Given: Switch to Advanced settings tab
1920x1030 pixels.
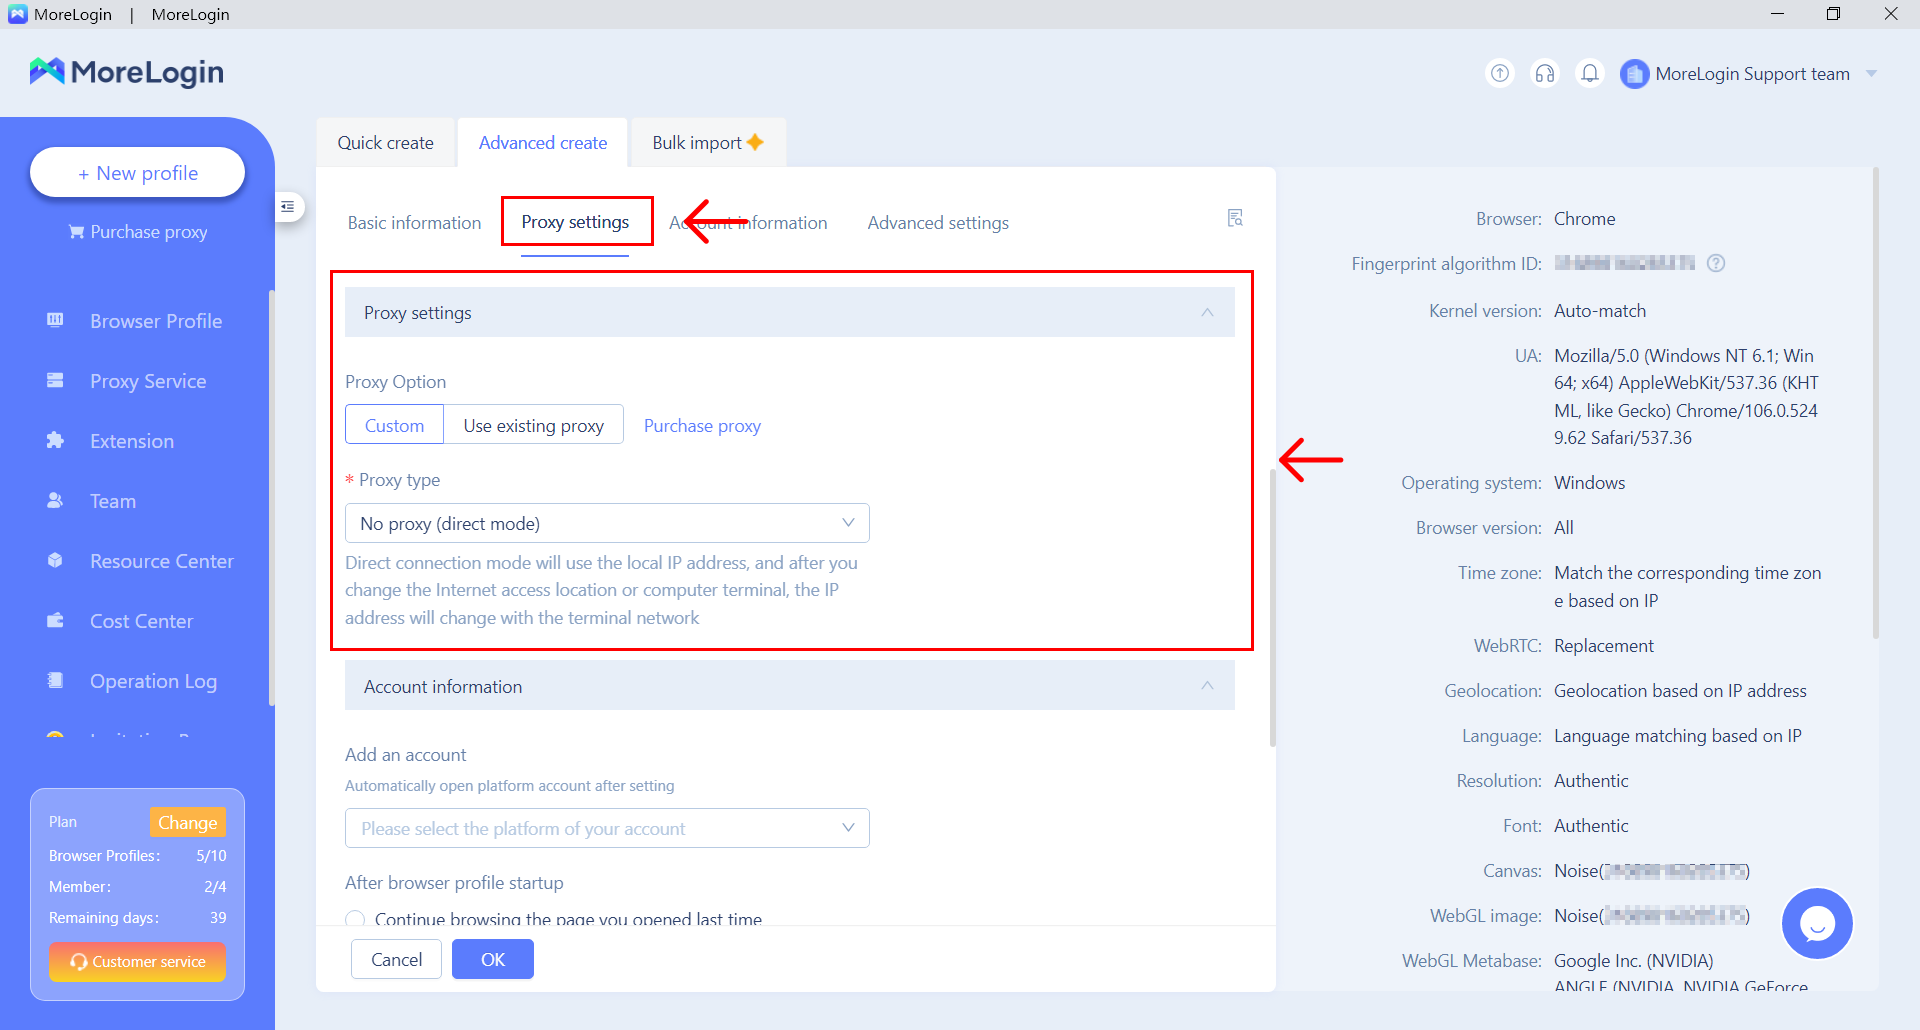Looking at the screenshot, I should (937, 223).
